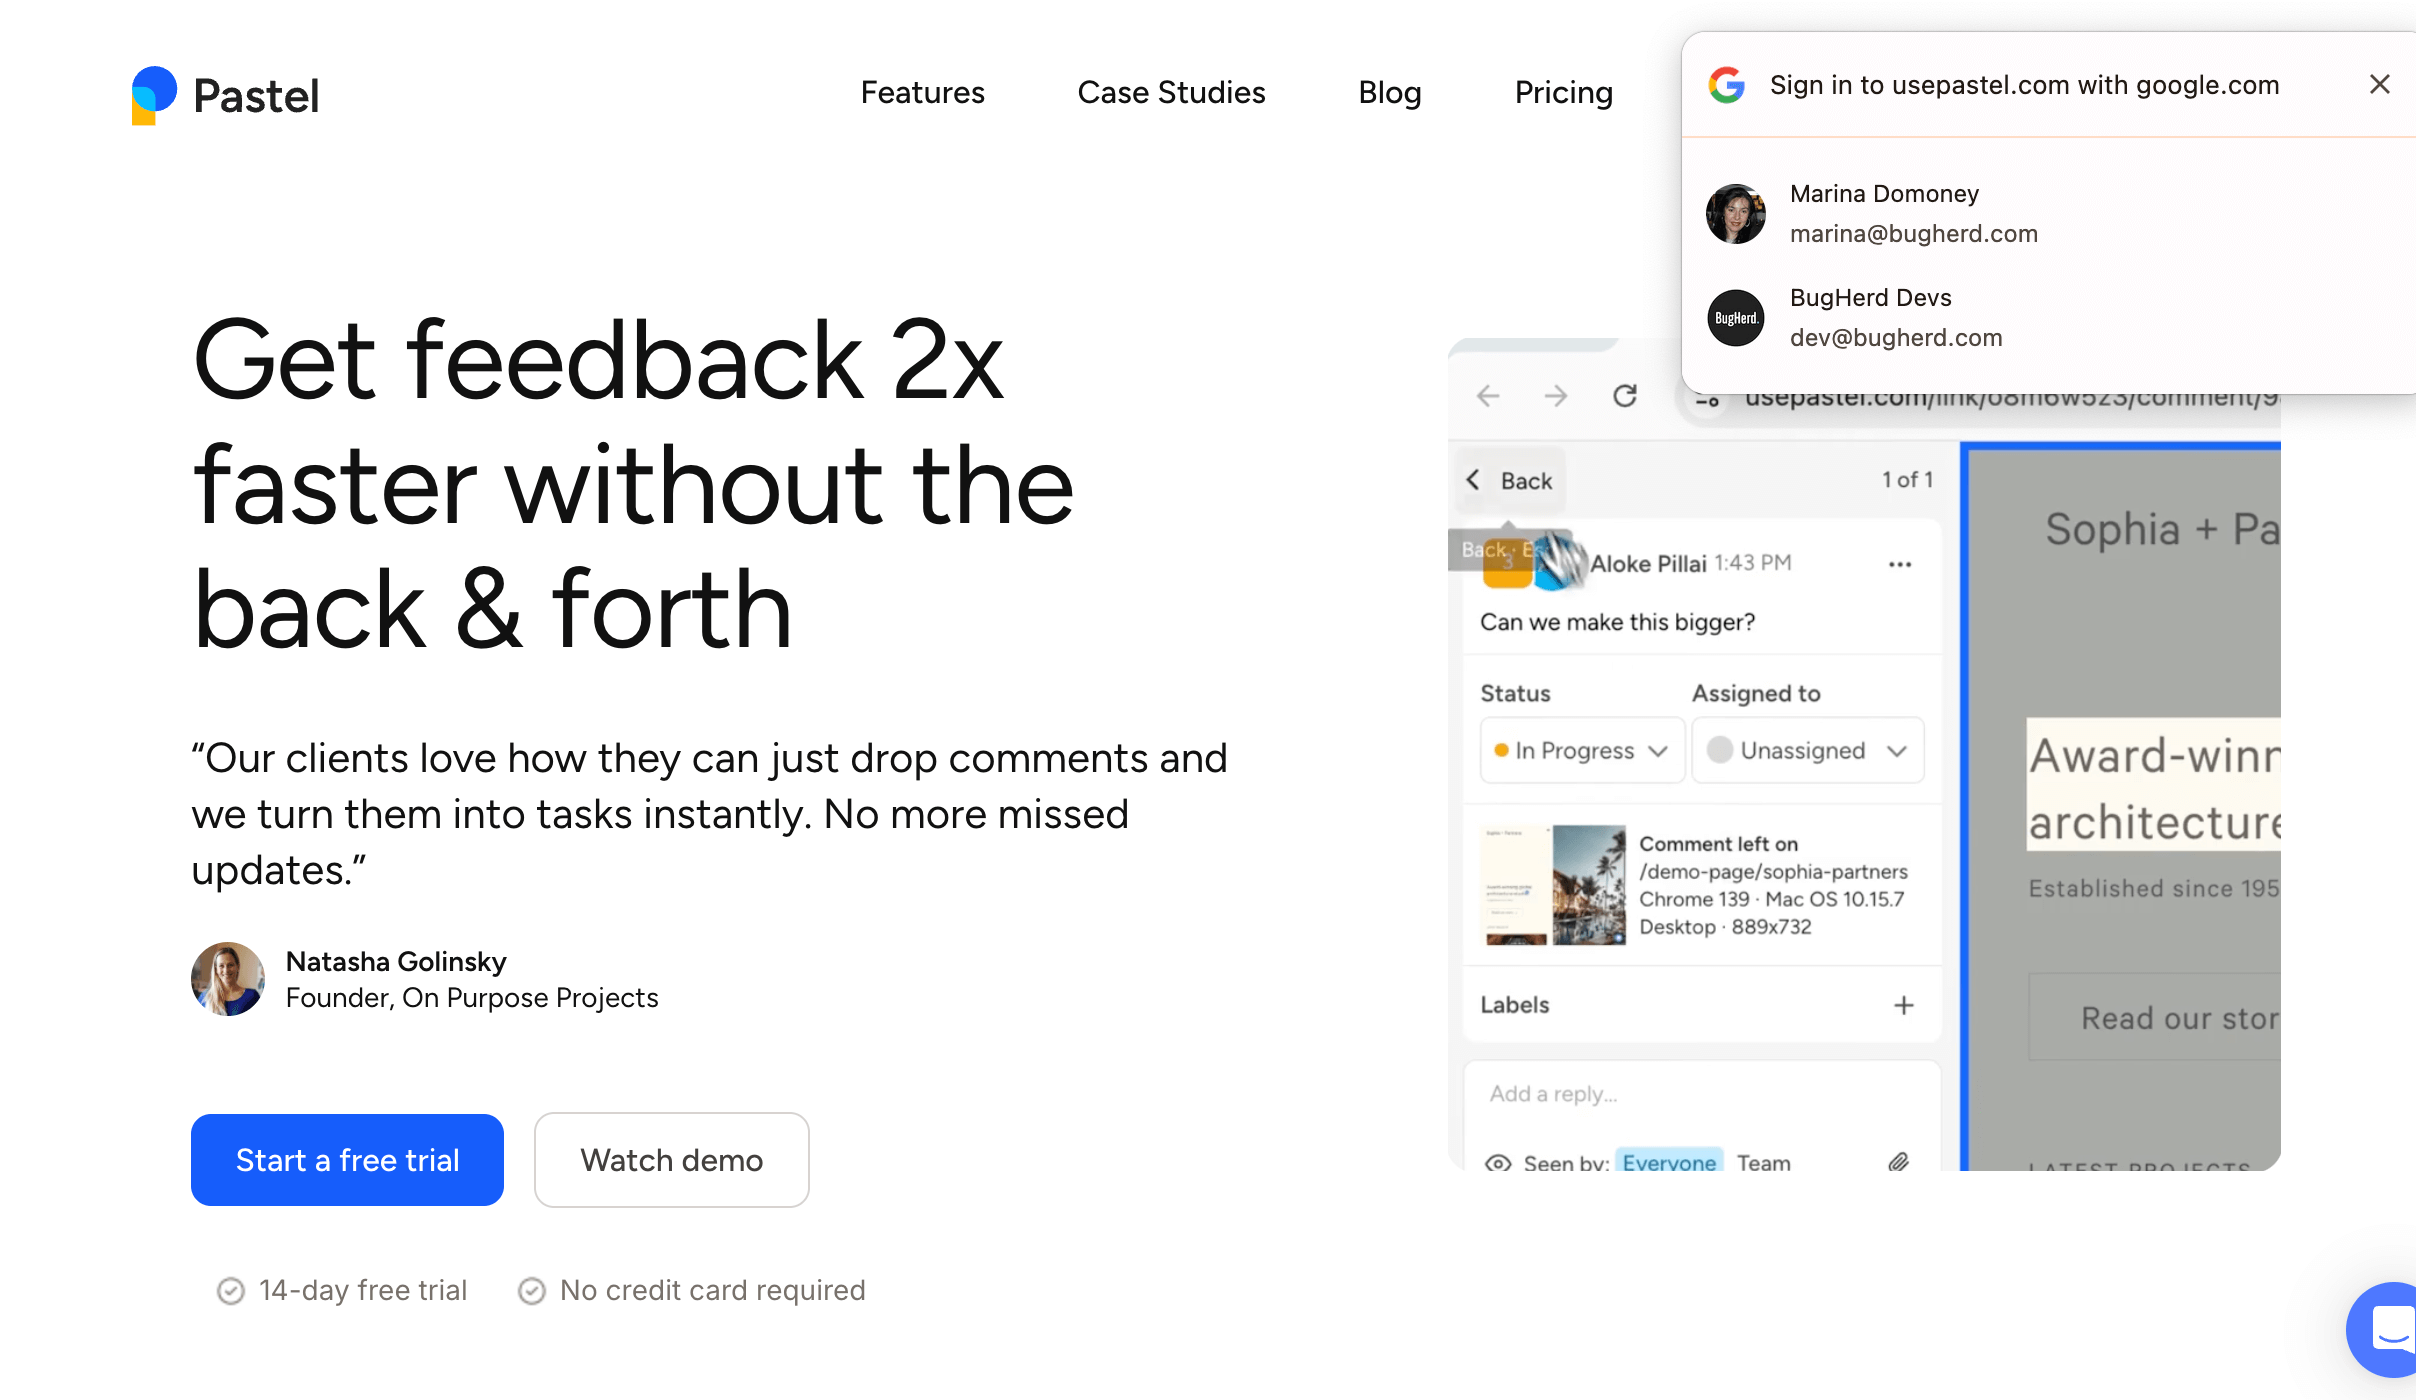Click the Start a free trial button
Screen dimensions: 2416x1400
point(347,1160)
